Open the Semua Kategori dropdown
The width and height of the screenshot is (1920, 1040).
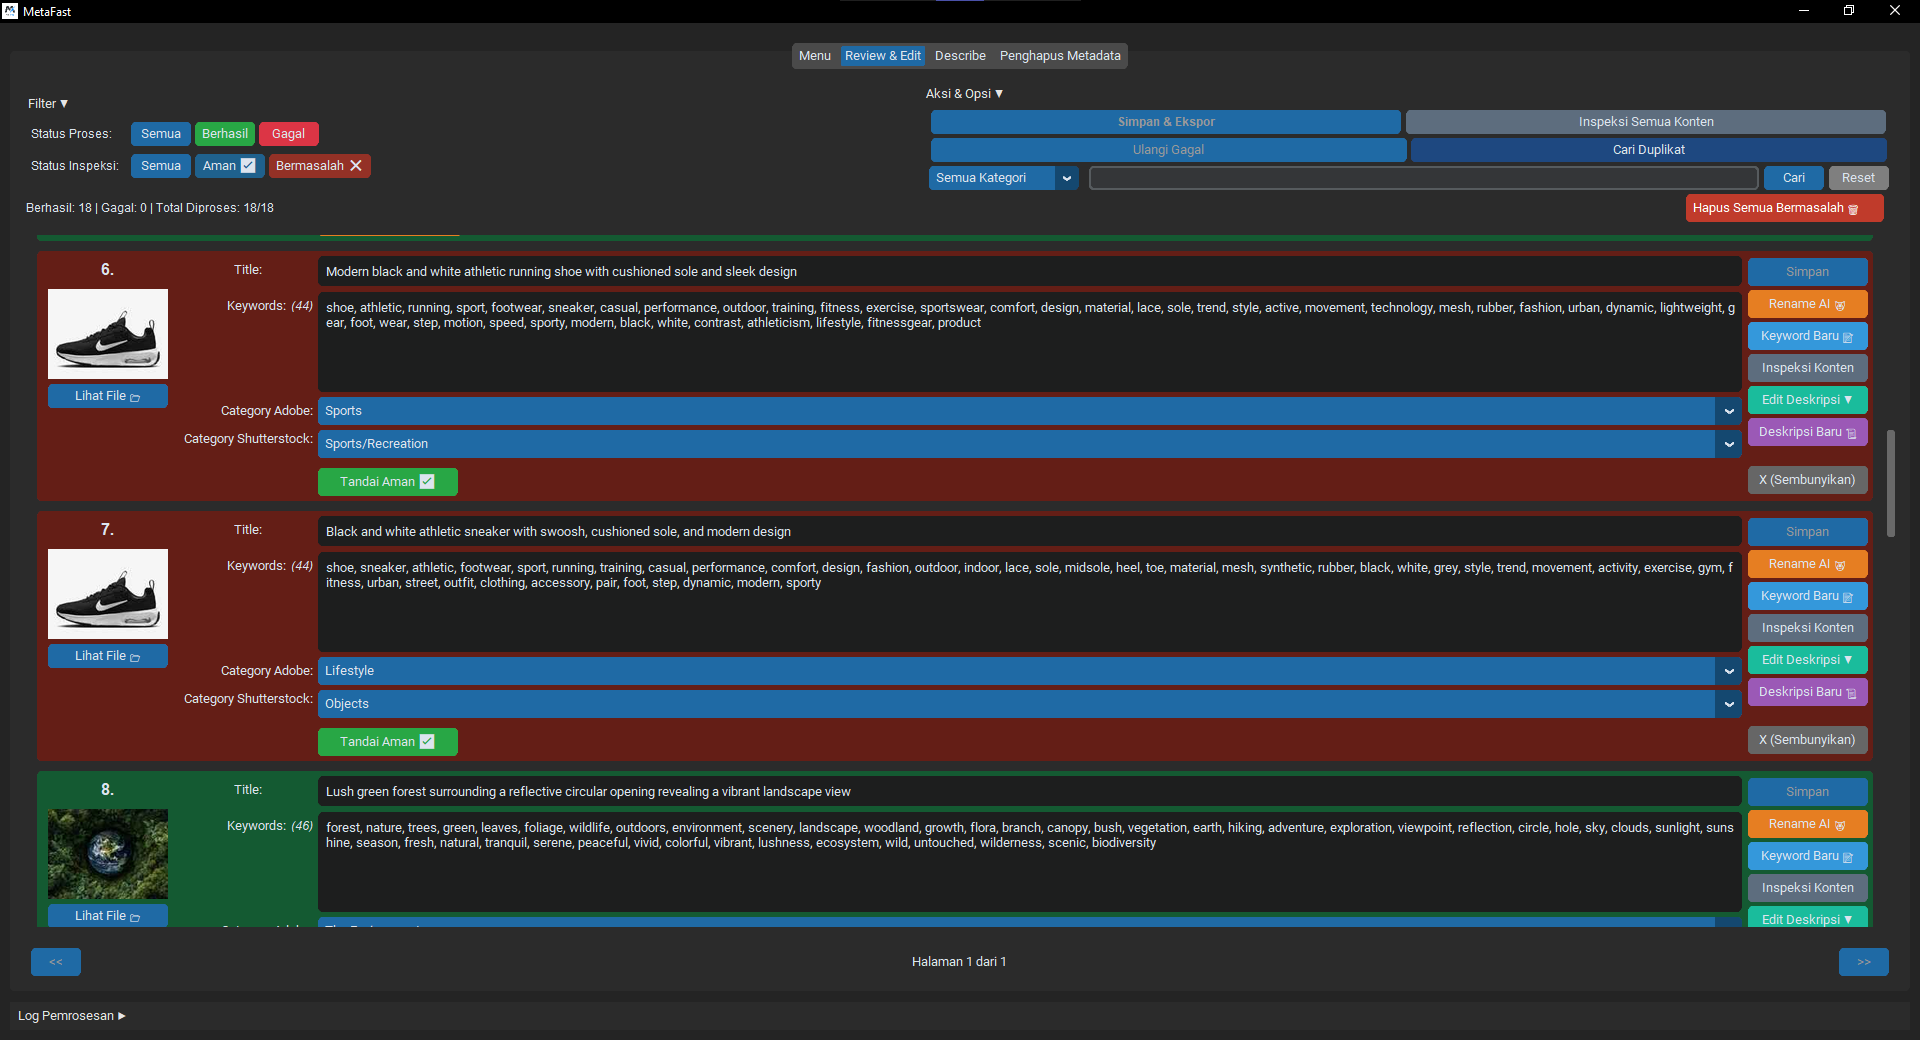click(1002, 178)
